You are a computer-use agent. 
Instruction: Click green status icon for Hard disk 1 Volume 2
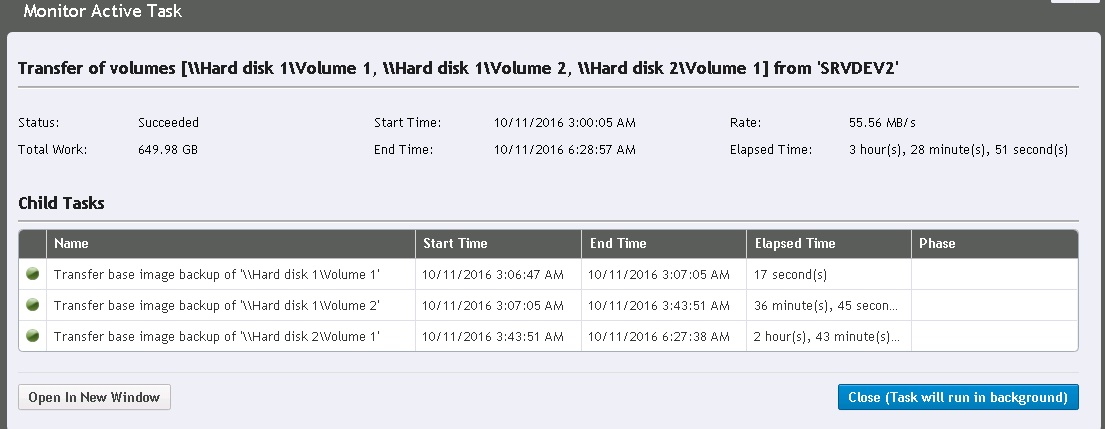(x=32, y=305)
